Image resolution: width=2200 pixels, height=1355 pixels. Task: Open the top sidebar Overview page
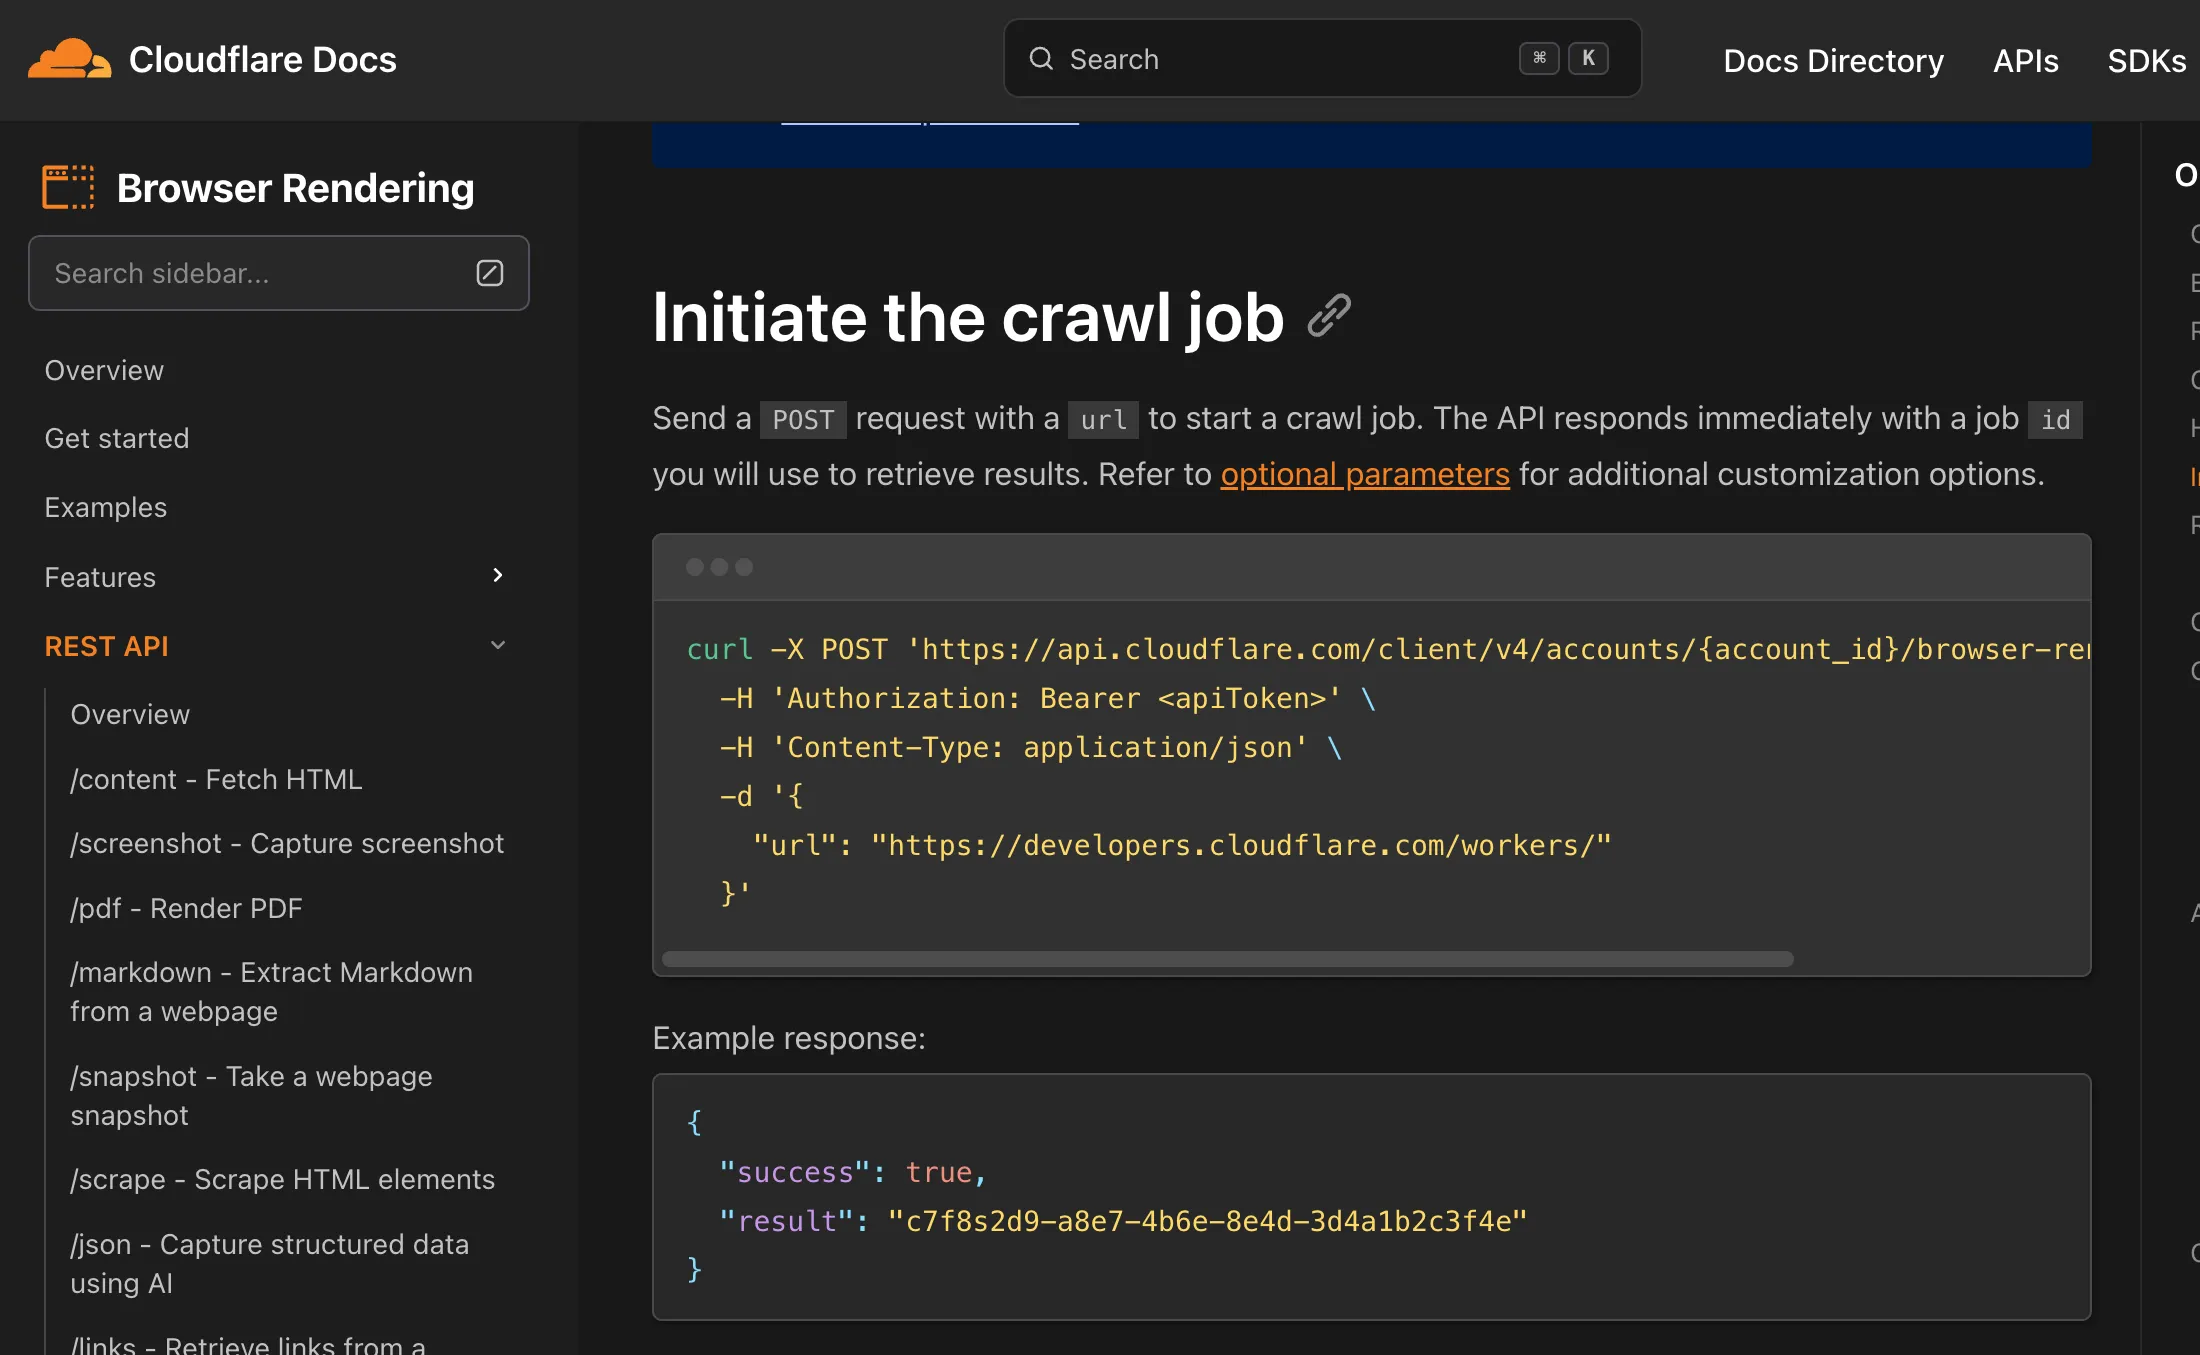(x=104, y=370)
